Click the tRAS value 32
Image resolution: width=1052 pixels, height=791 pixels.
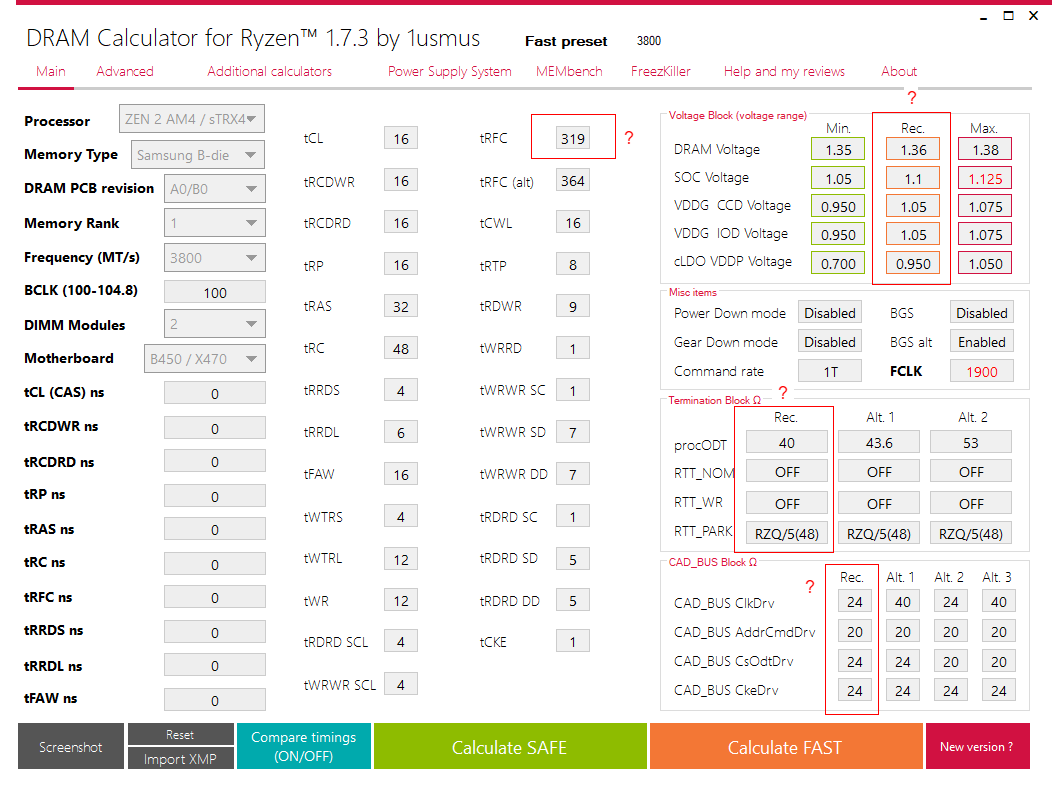pos(401,306)
